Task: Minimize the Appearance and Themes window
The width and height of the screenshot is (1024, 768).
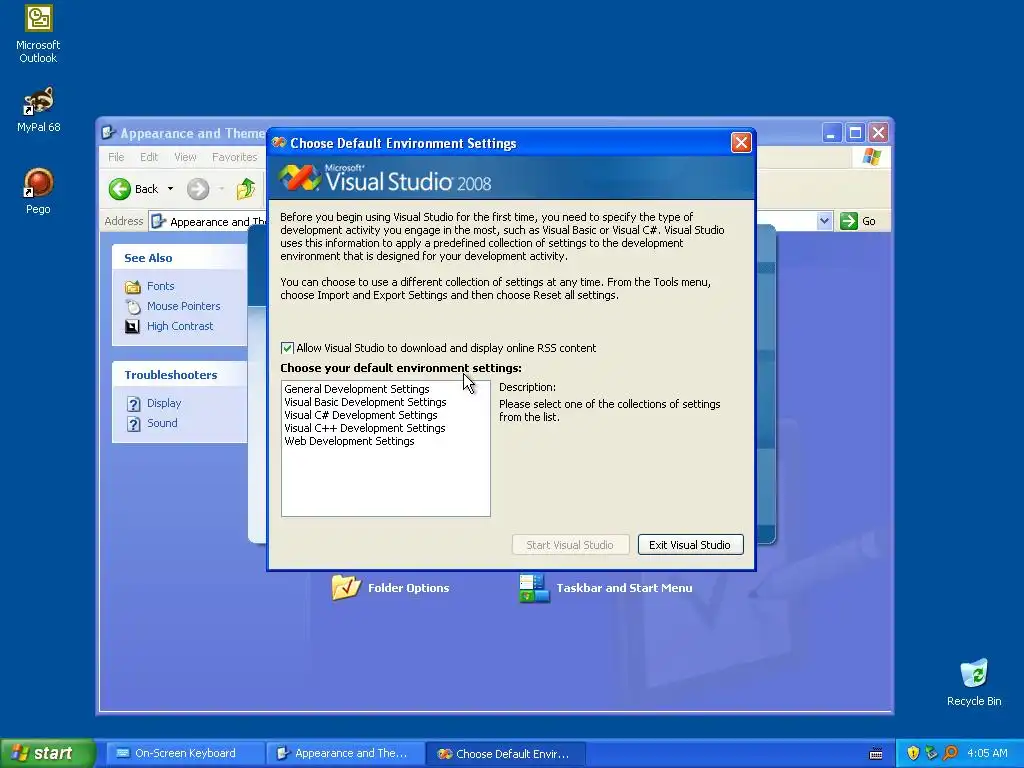Action: 831,133
